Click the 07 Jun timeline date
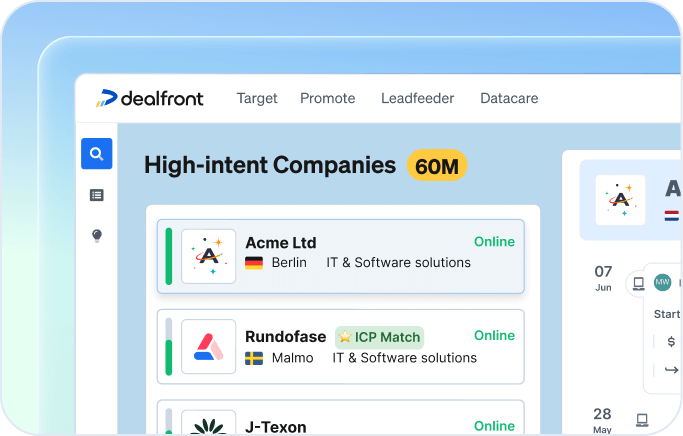The height and width of the screenshot is (436, 683). [603, 277]
